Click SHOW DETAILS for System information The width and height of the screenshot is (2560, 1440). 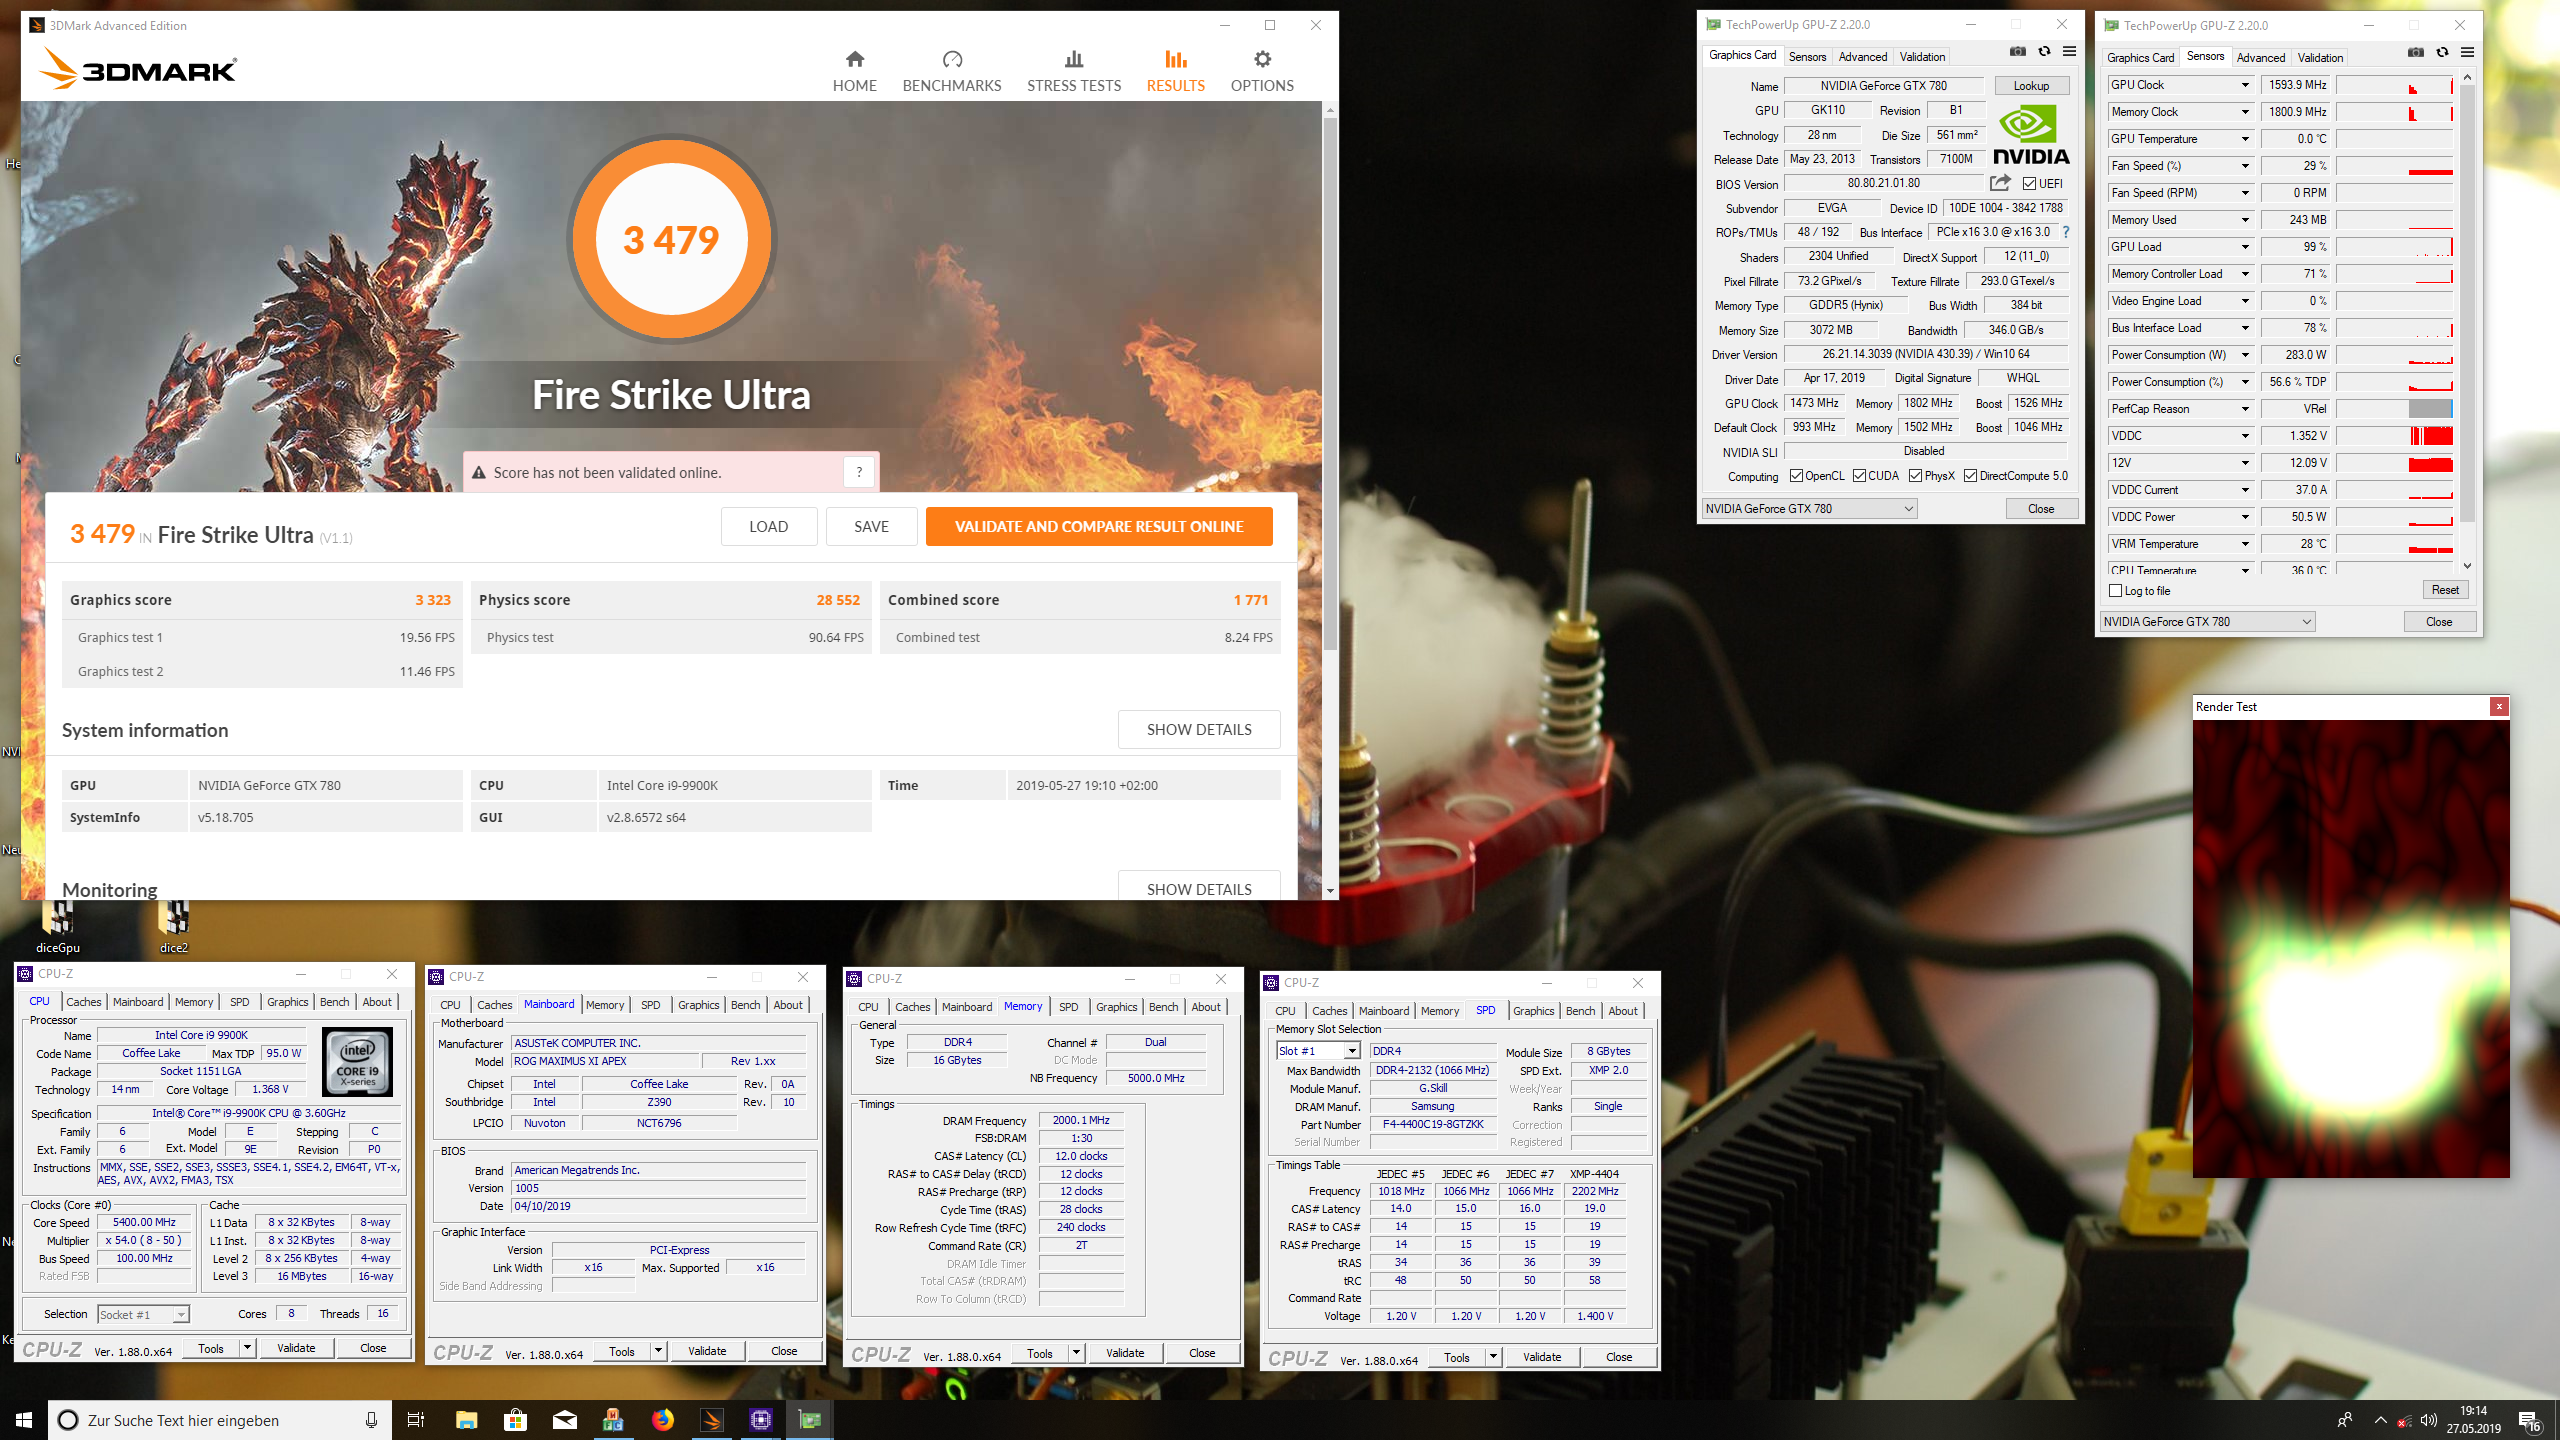coord(1199,730)
